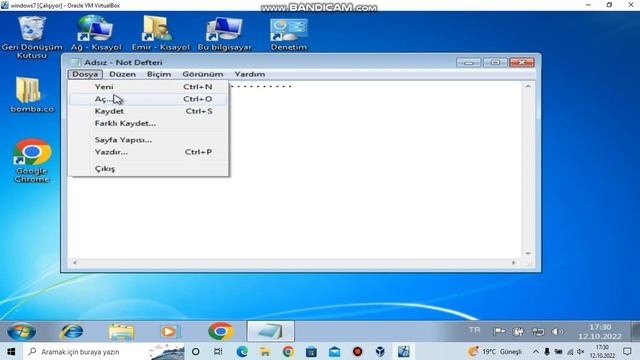The width and height of the screenshot is (640, 360).
Task: Open Task View on the host taskbar
Action: [218, 351]
